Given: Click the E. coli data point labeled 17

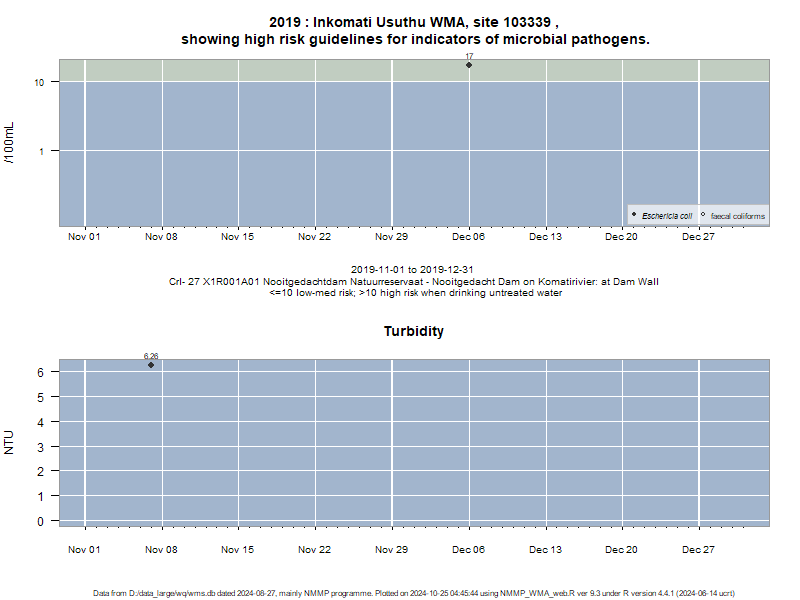Looking at the screenshot, I should pyautogui.click(x=469, y=65).
